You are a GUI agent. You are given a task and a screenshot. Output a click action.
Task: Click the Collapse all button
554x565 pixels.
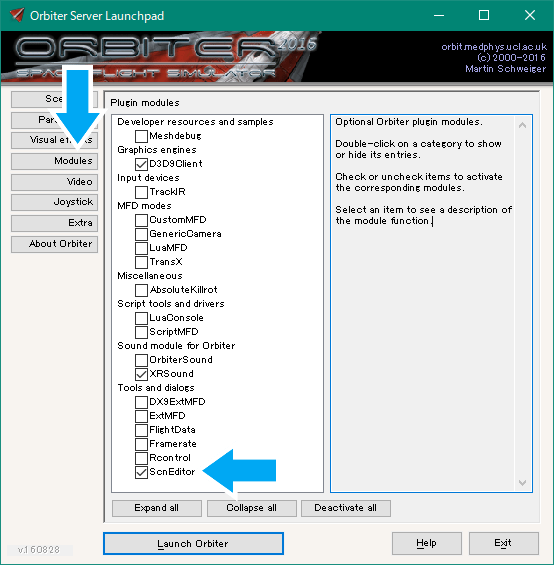pos(252,508)
